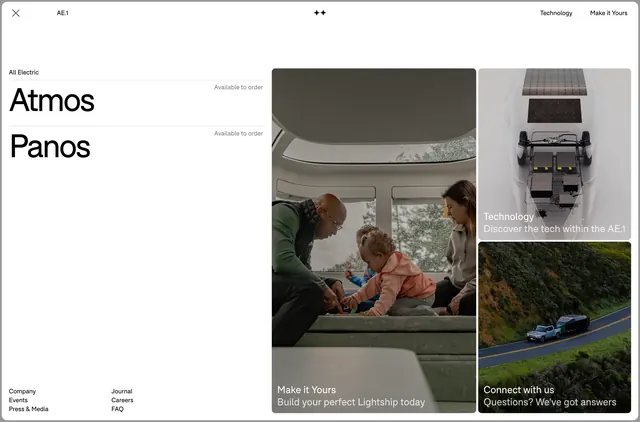Open the FAQ link
Screen dimensions: 640x422
tap(117, 409)
